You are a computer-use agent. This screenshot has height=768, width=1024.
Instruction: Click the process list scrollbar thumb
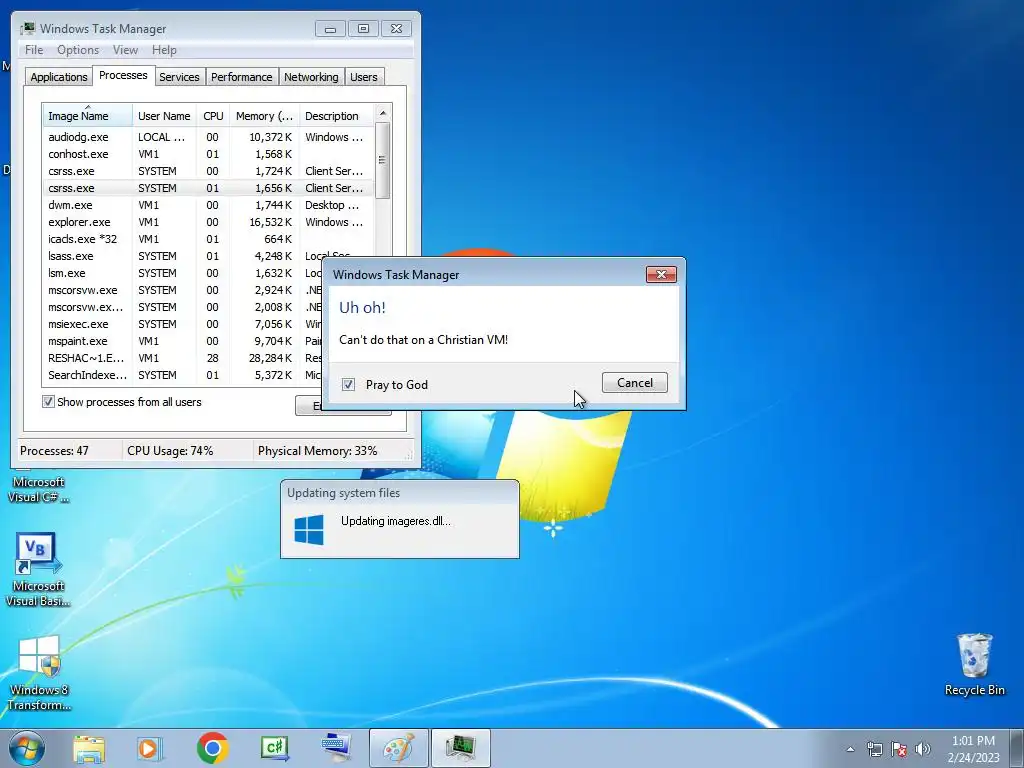(x=383, y=160)
